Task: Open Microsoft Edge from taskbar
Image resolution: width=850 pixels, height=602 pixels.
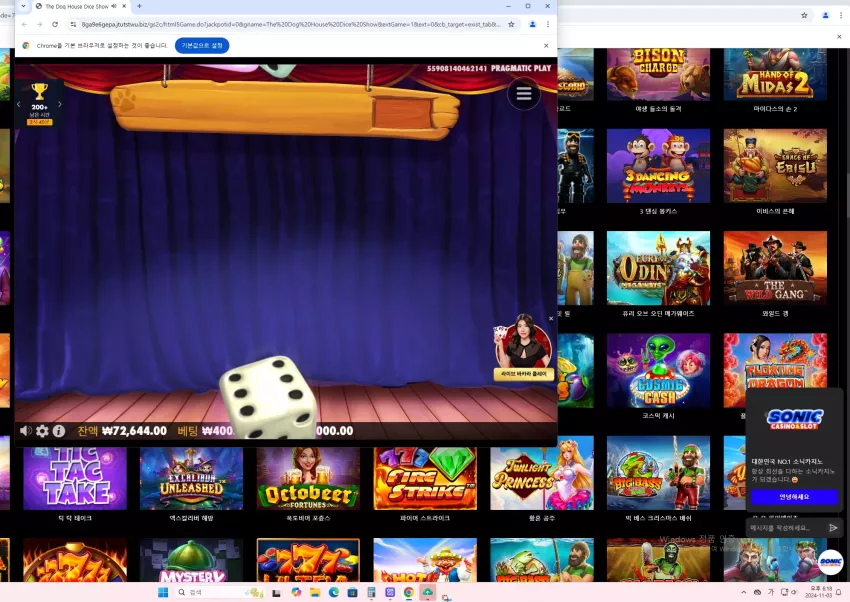Action: pos(333,592)
